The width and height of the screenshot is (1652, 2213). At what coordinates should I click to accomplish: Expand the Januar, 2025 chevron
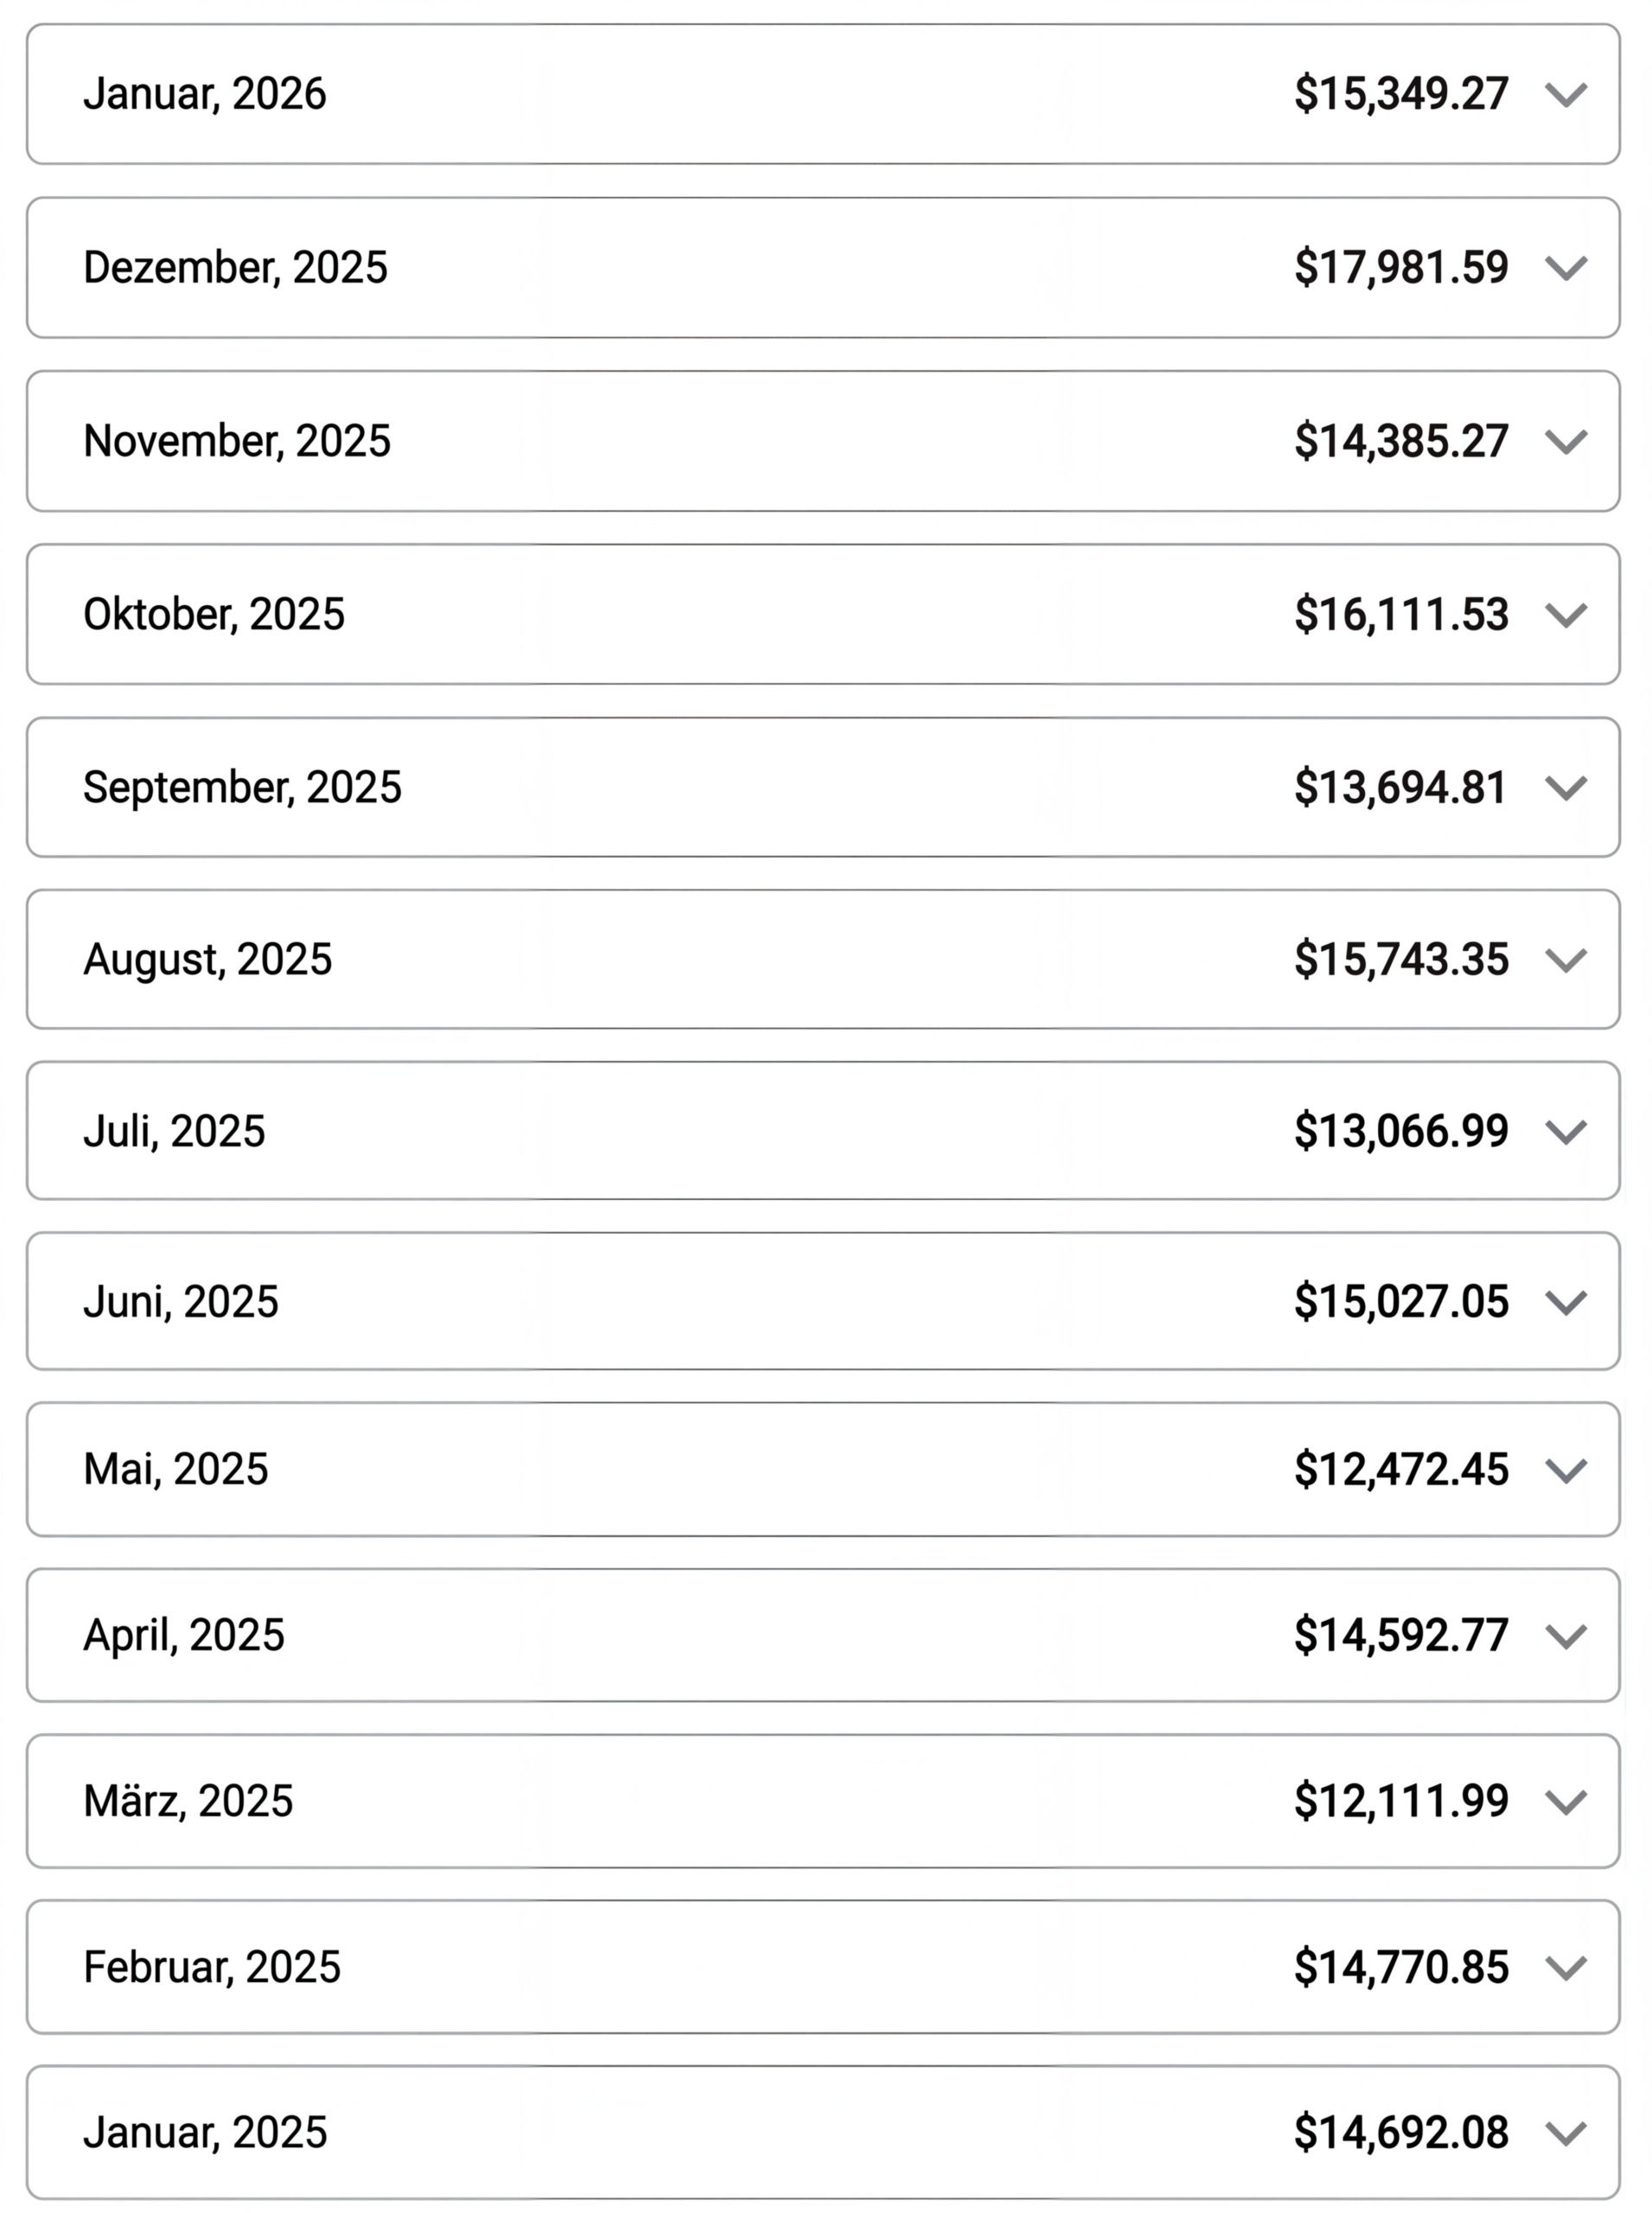1565,2133
